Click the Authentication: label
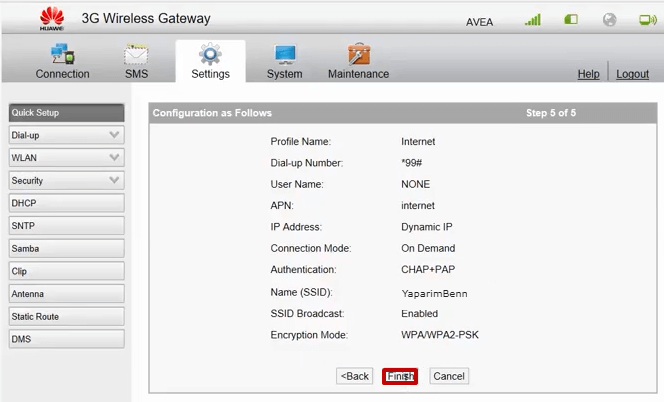The image size is (664, 402). click(303, 269)
